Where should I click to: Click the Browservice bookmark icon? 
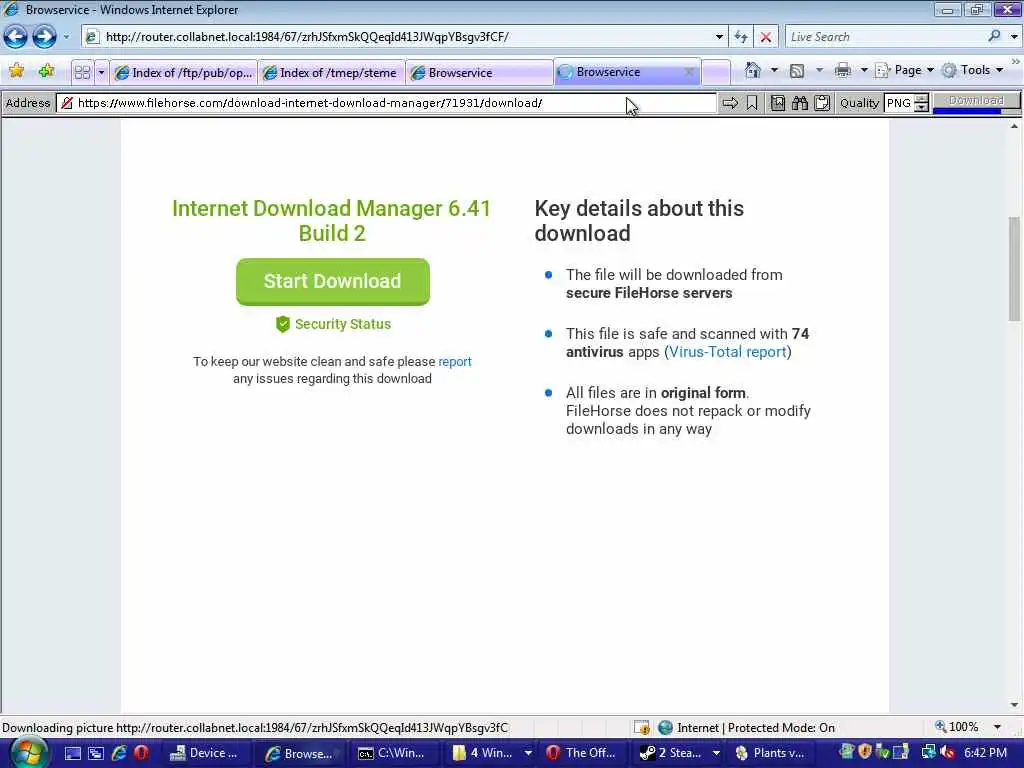coord(752,103)
